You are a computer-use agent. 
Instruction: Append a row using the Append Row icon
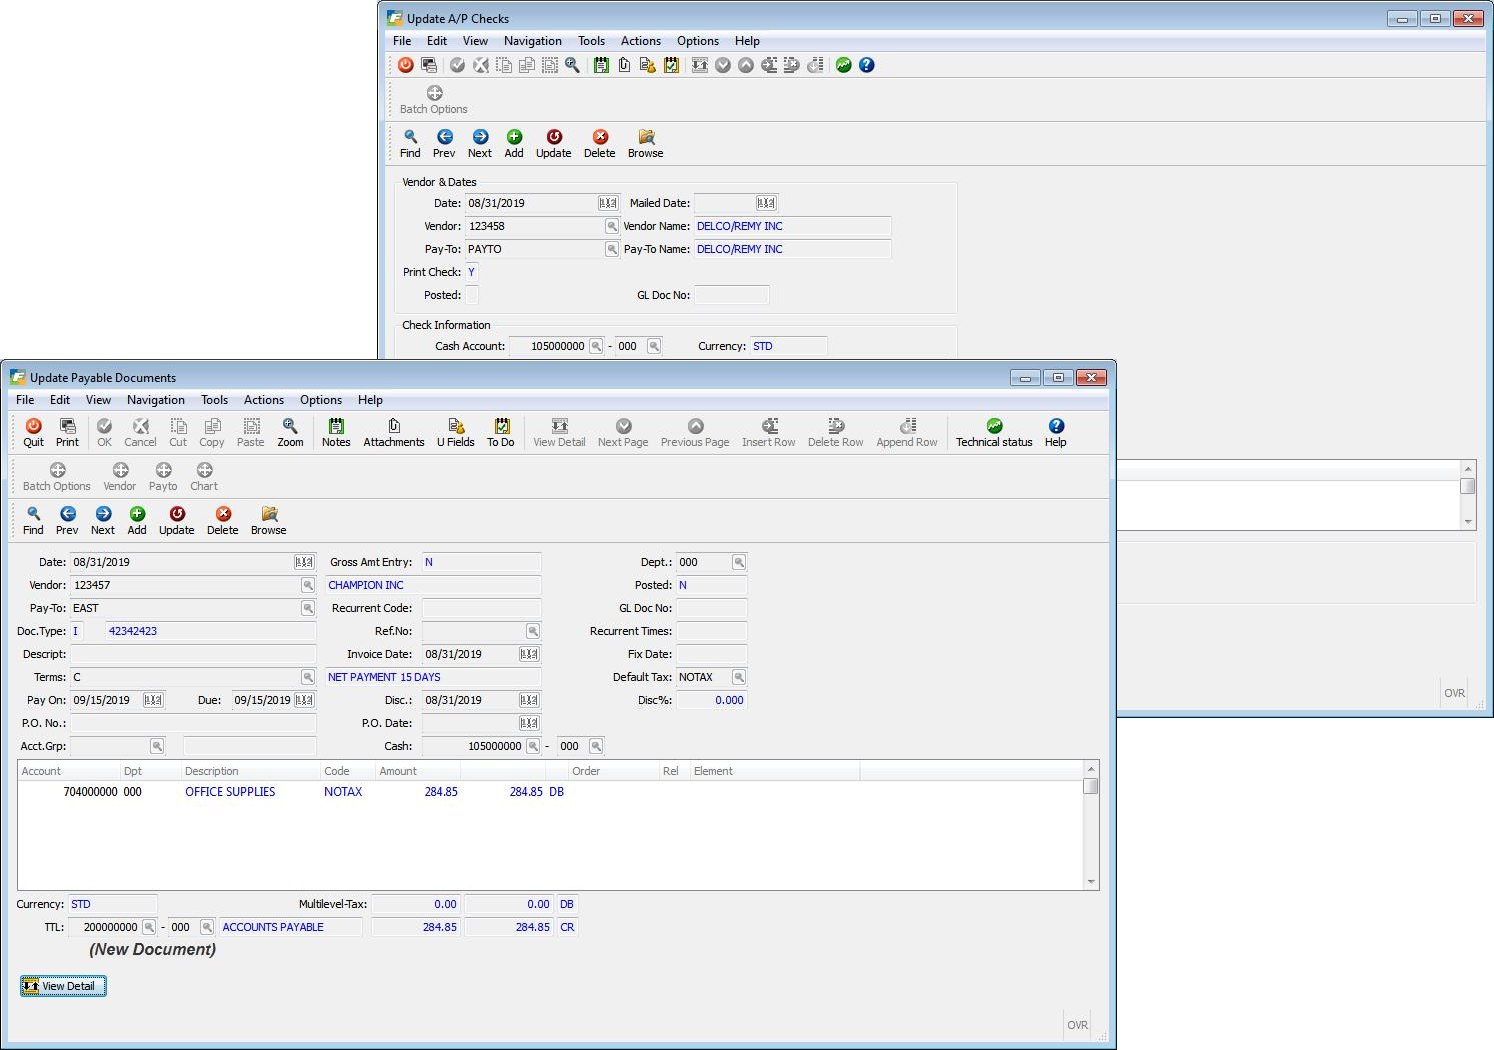click(x=906, y=432)
